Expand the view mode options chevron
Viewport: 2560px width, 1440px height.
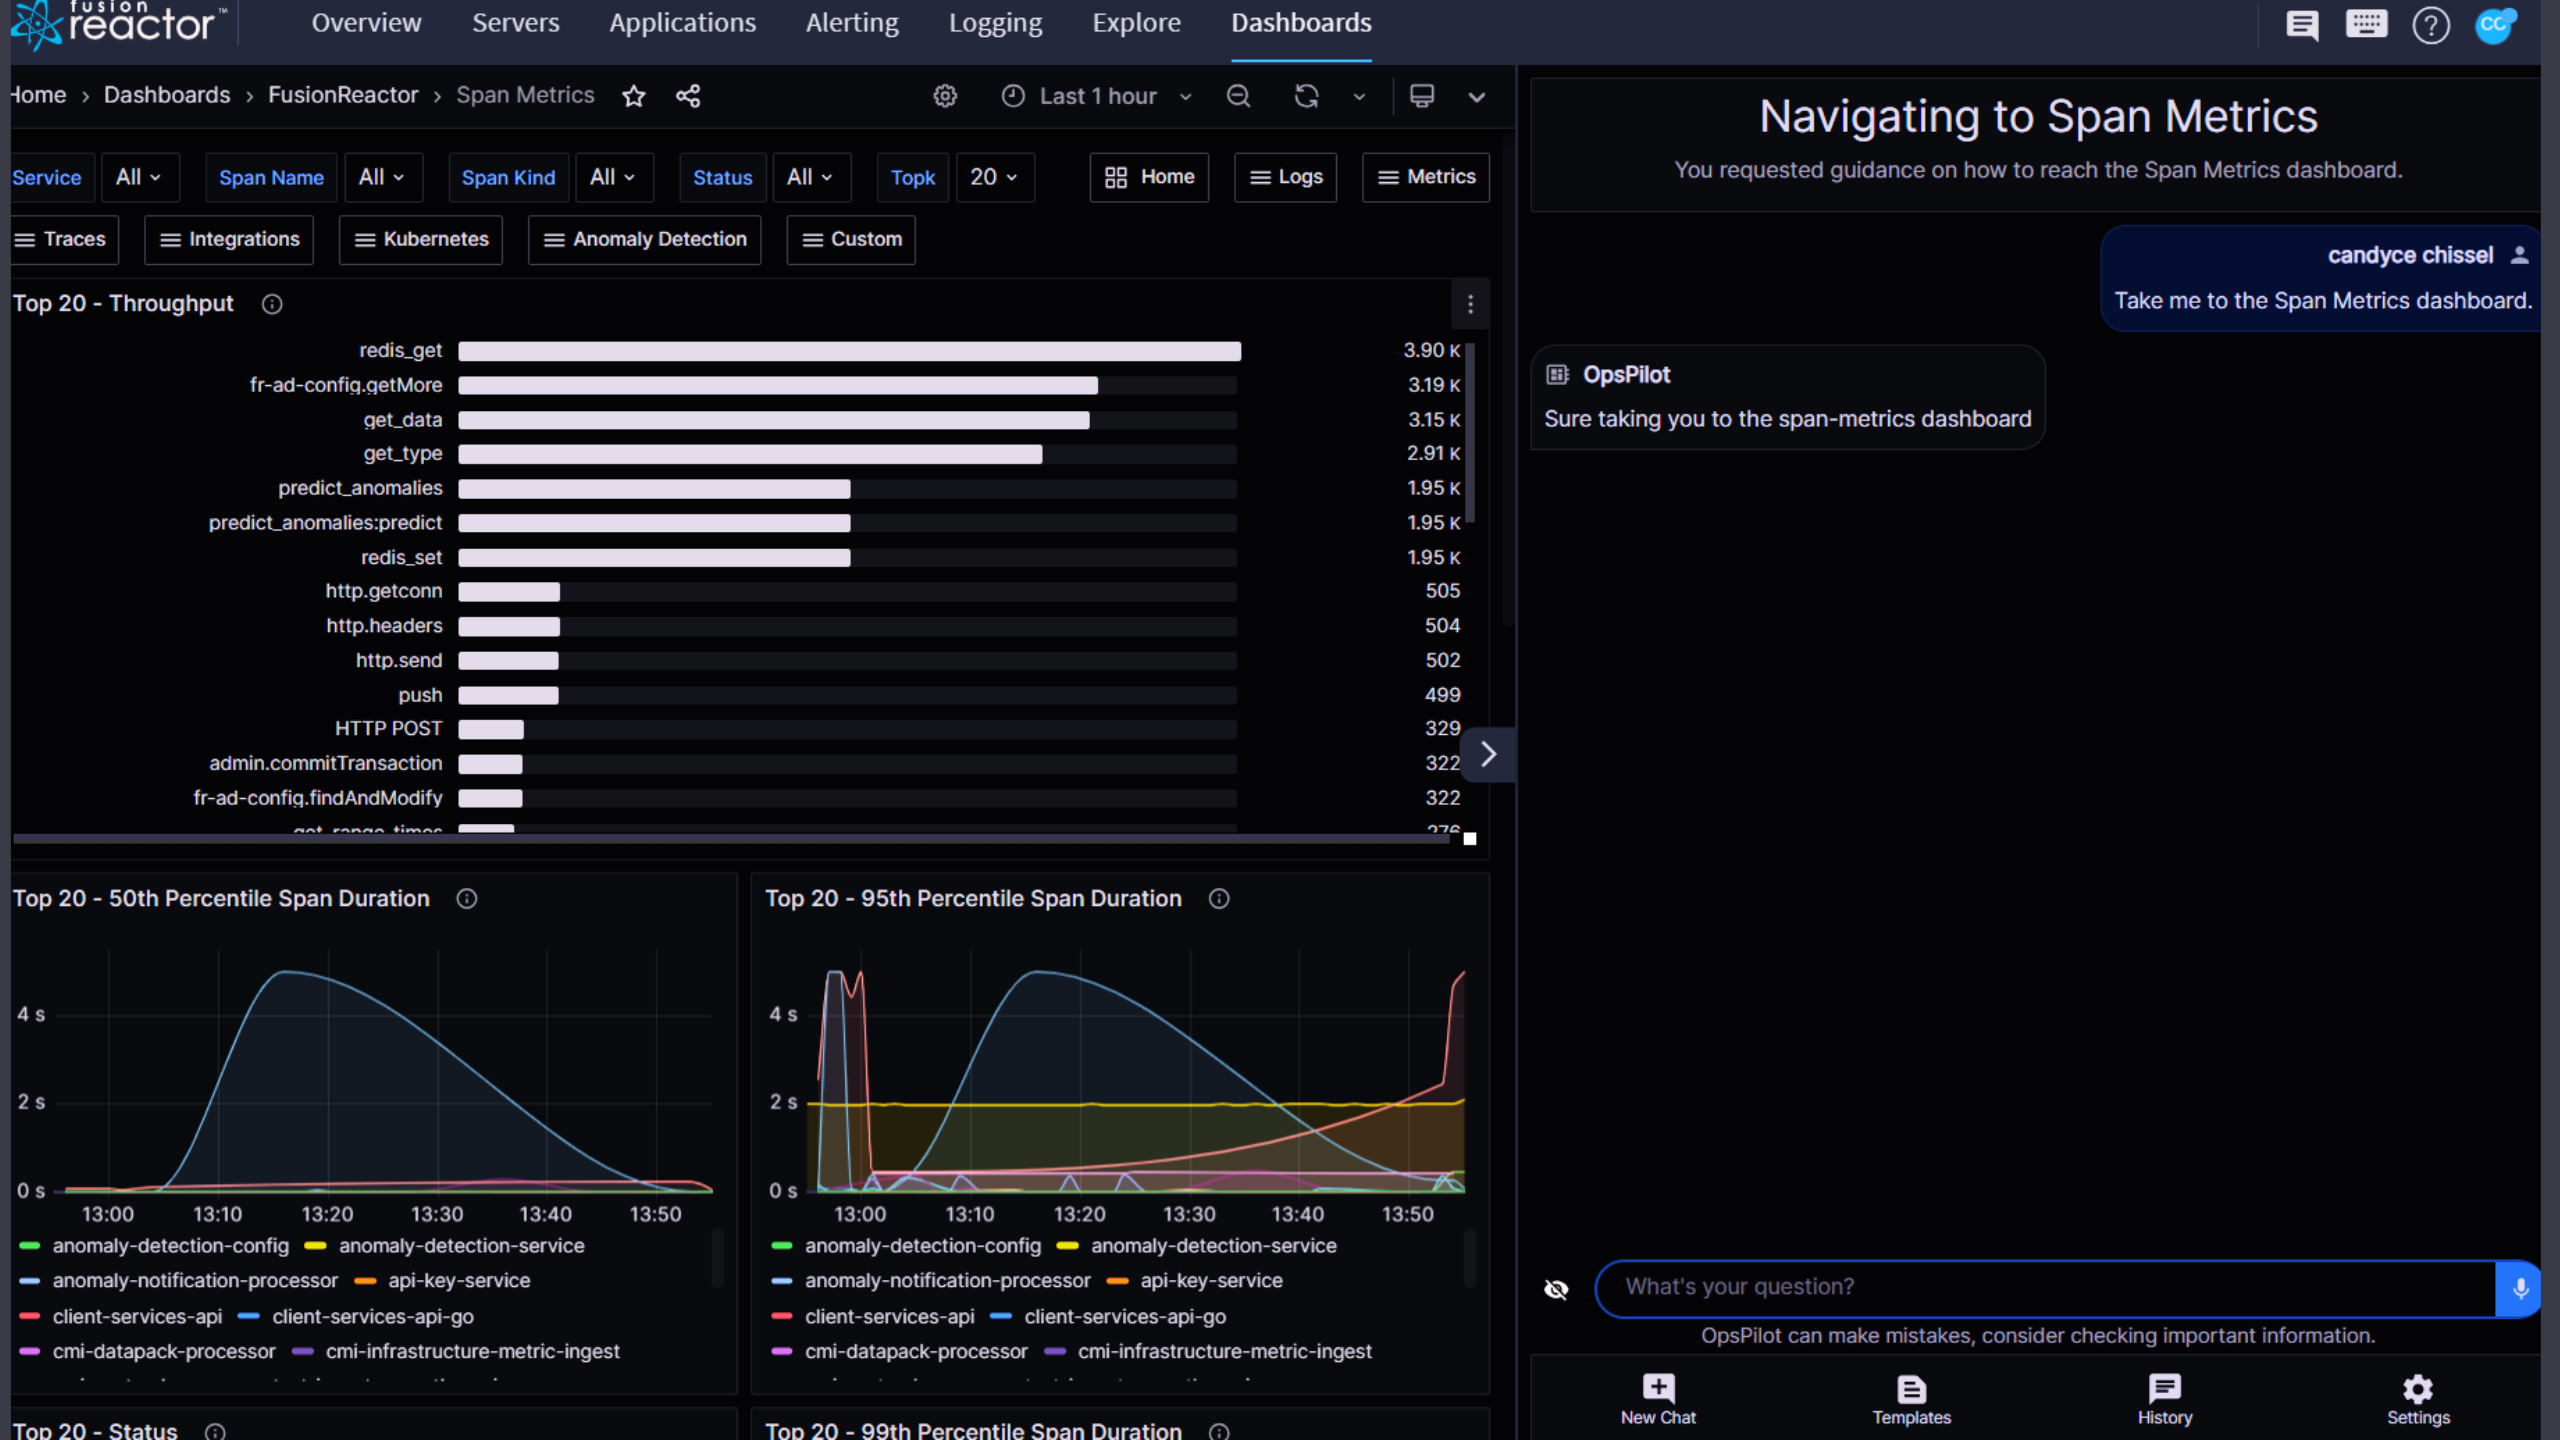tap(1476, 96)
